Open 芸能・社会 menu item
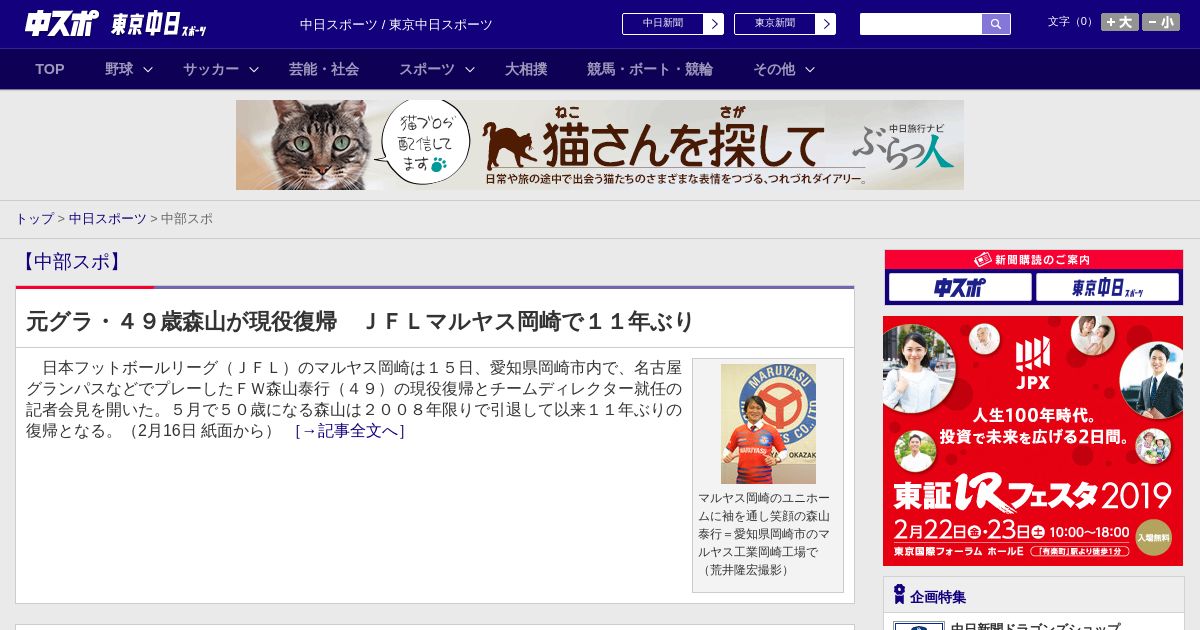The image size is (1200, 630). [324, 69]
